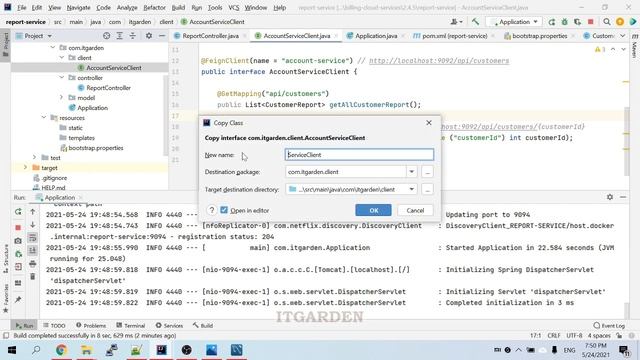Click Destination package text field
640x360 pixels.
[346, 172]
